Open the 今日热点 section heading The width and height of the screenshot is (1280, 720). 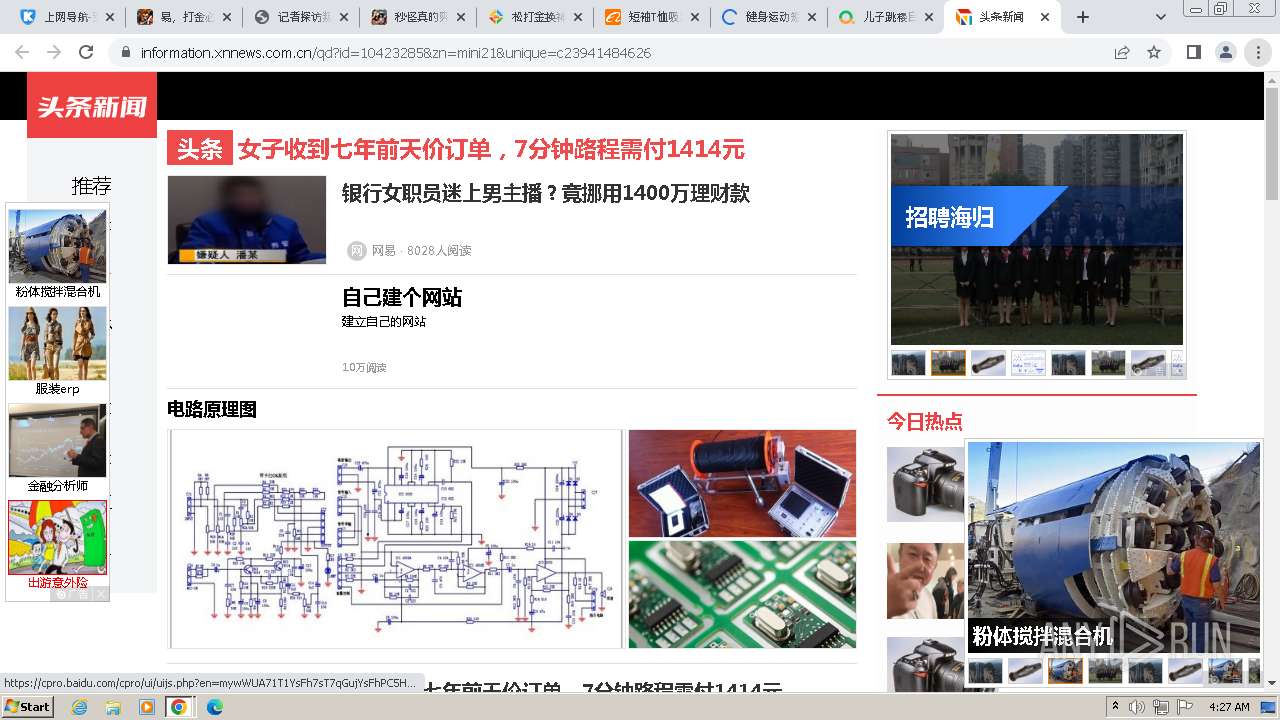925,421
